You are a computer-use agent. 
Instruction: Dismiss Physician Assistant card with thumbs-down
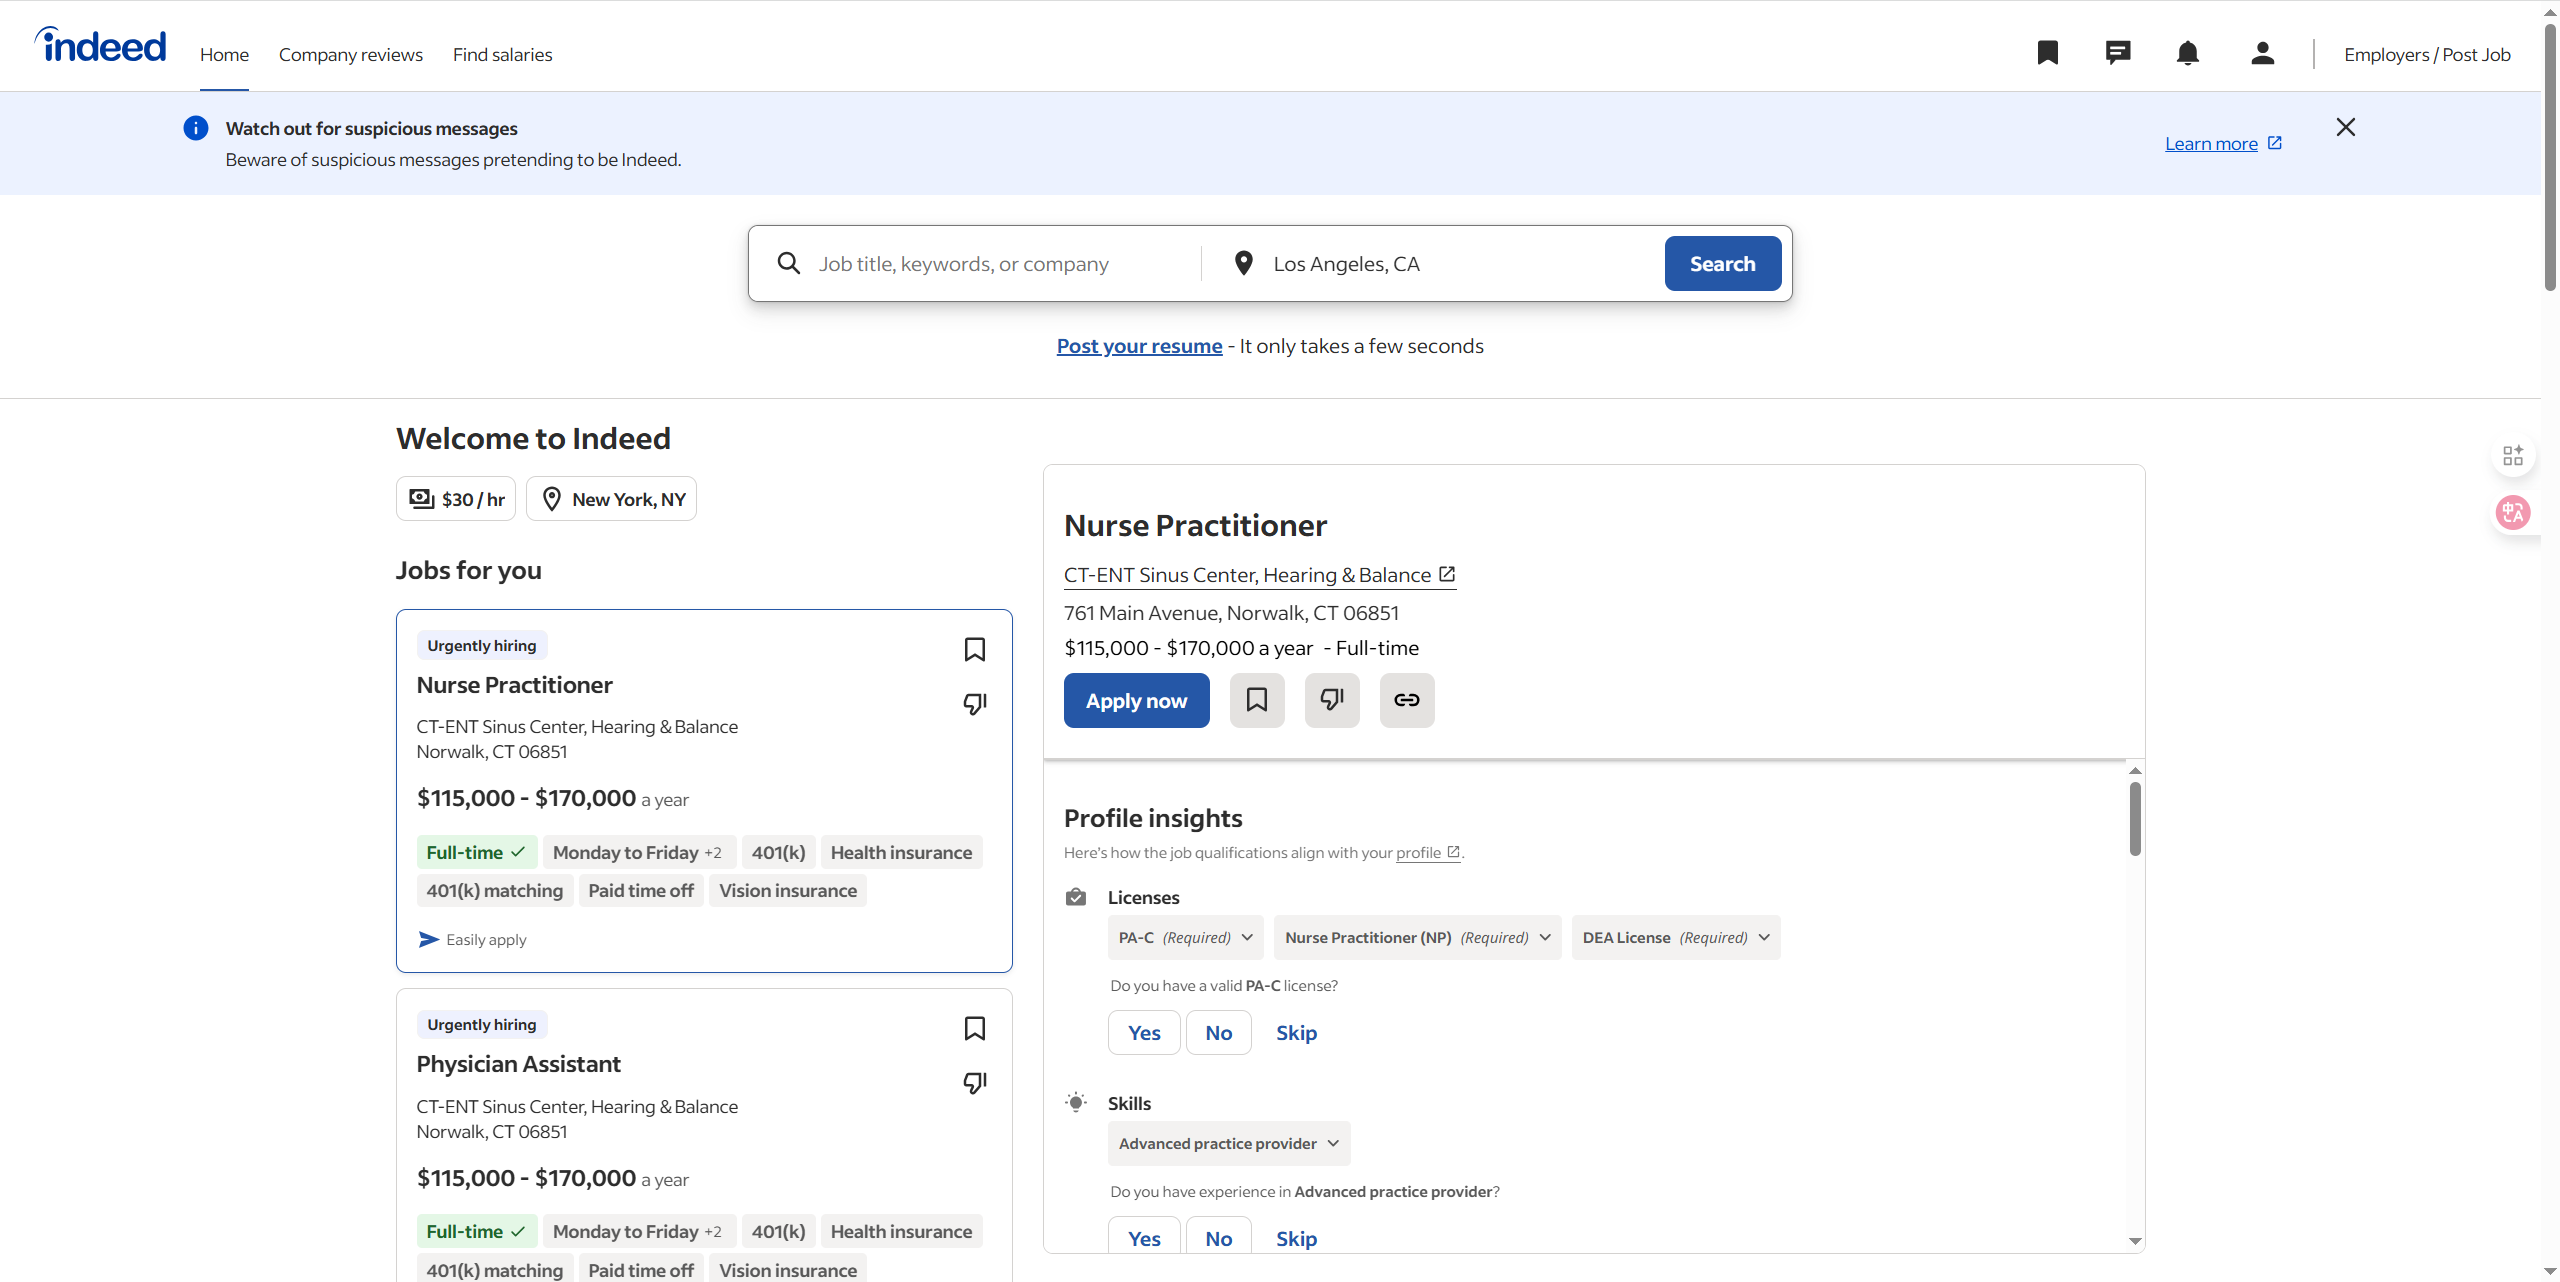(x=974, y=1083)
